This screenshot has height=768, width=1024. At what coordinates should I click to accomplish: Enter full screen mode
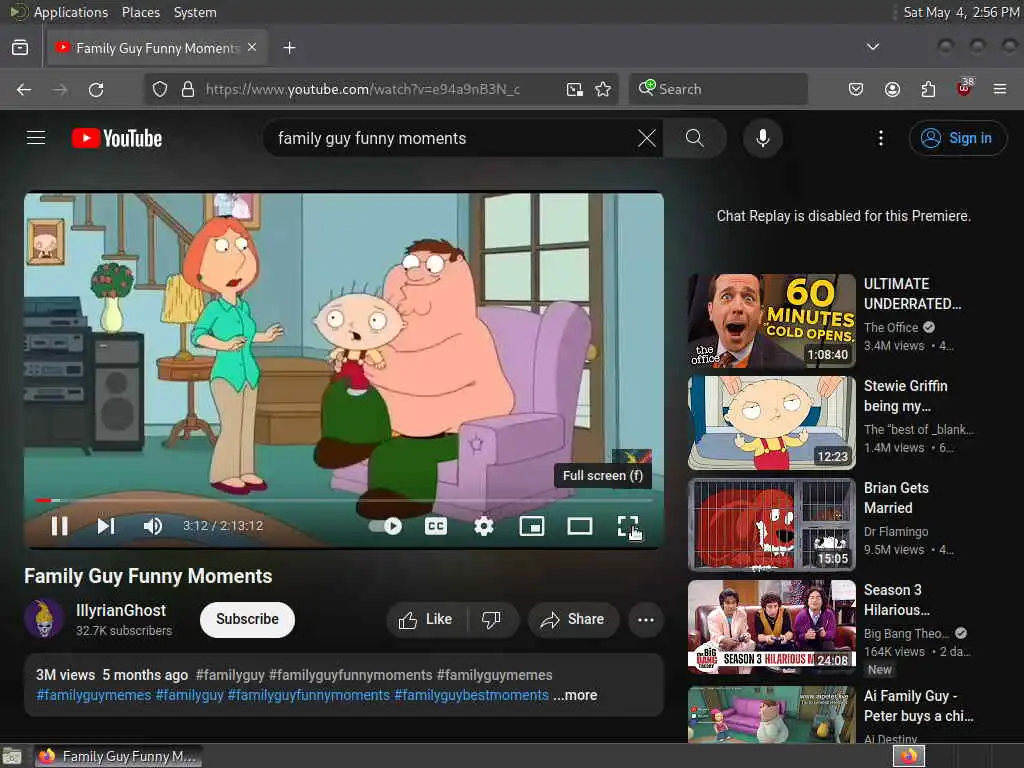[x=628, y=526]
